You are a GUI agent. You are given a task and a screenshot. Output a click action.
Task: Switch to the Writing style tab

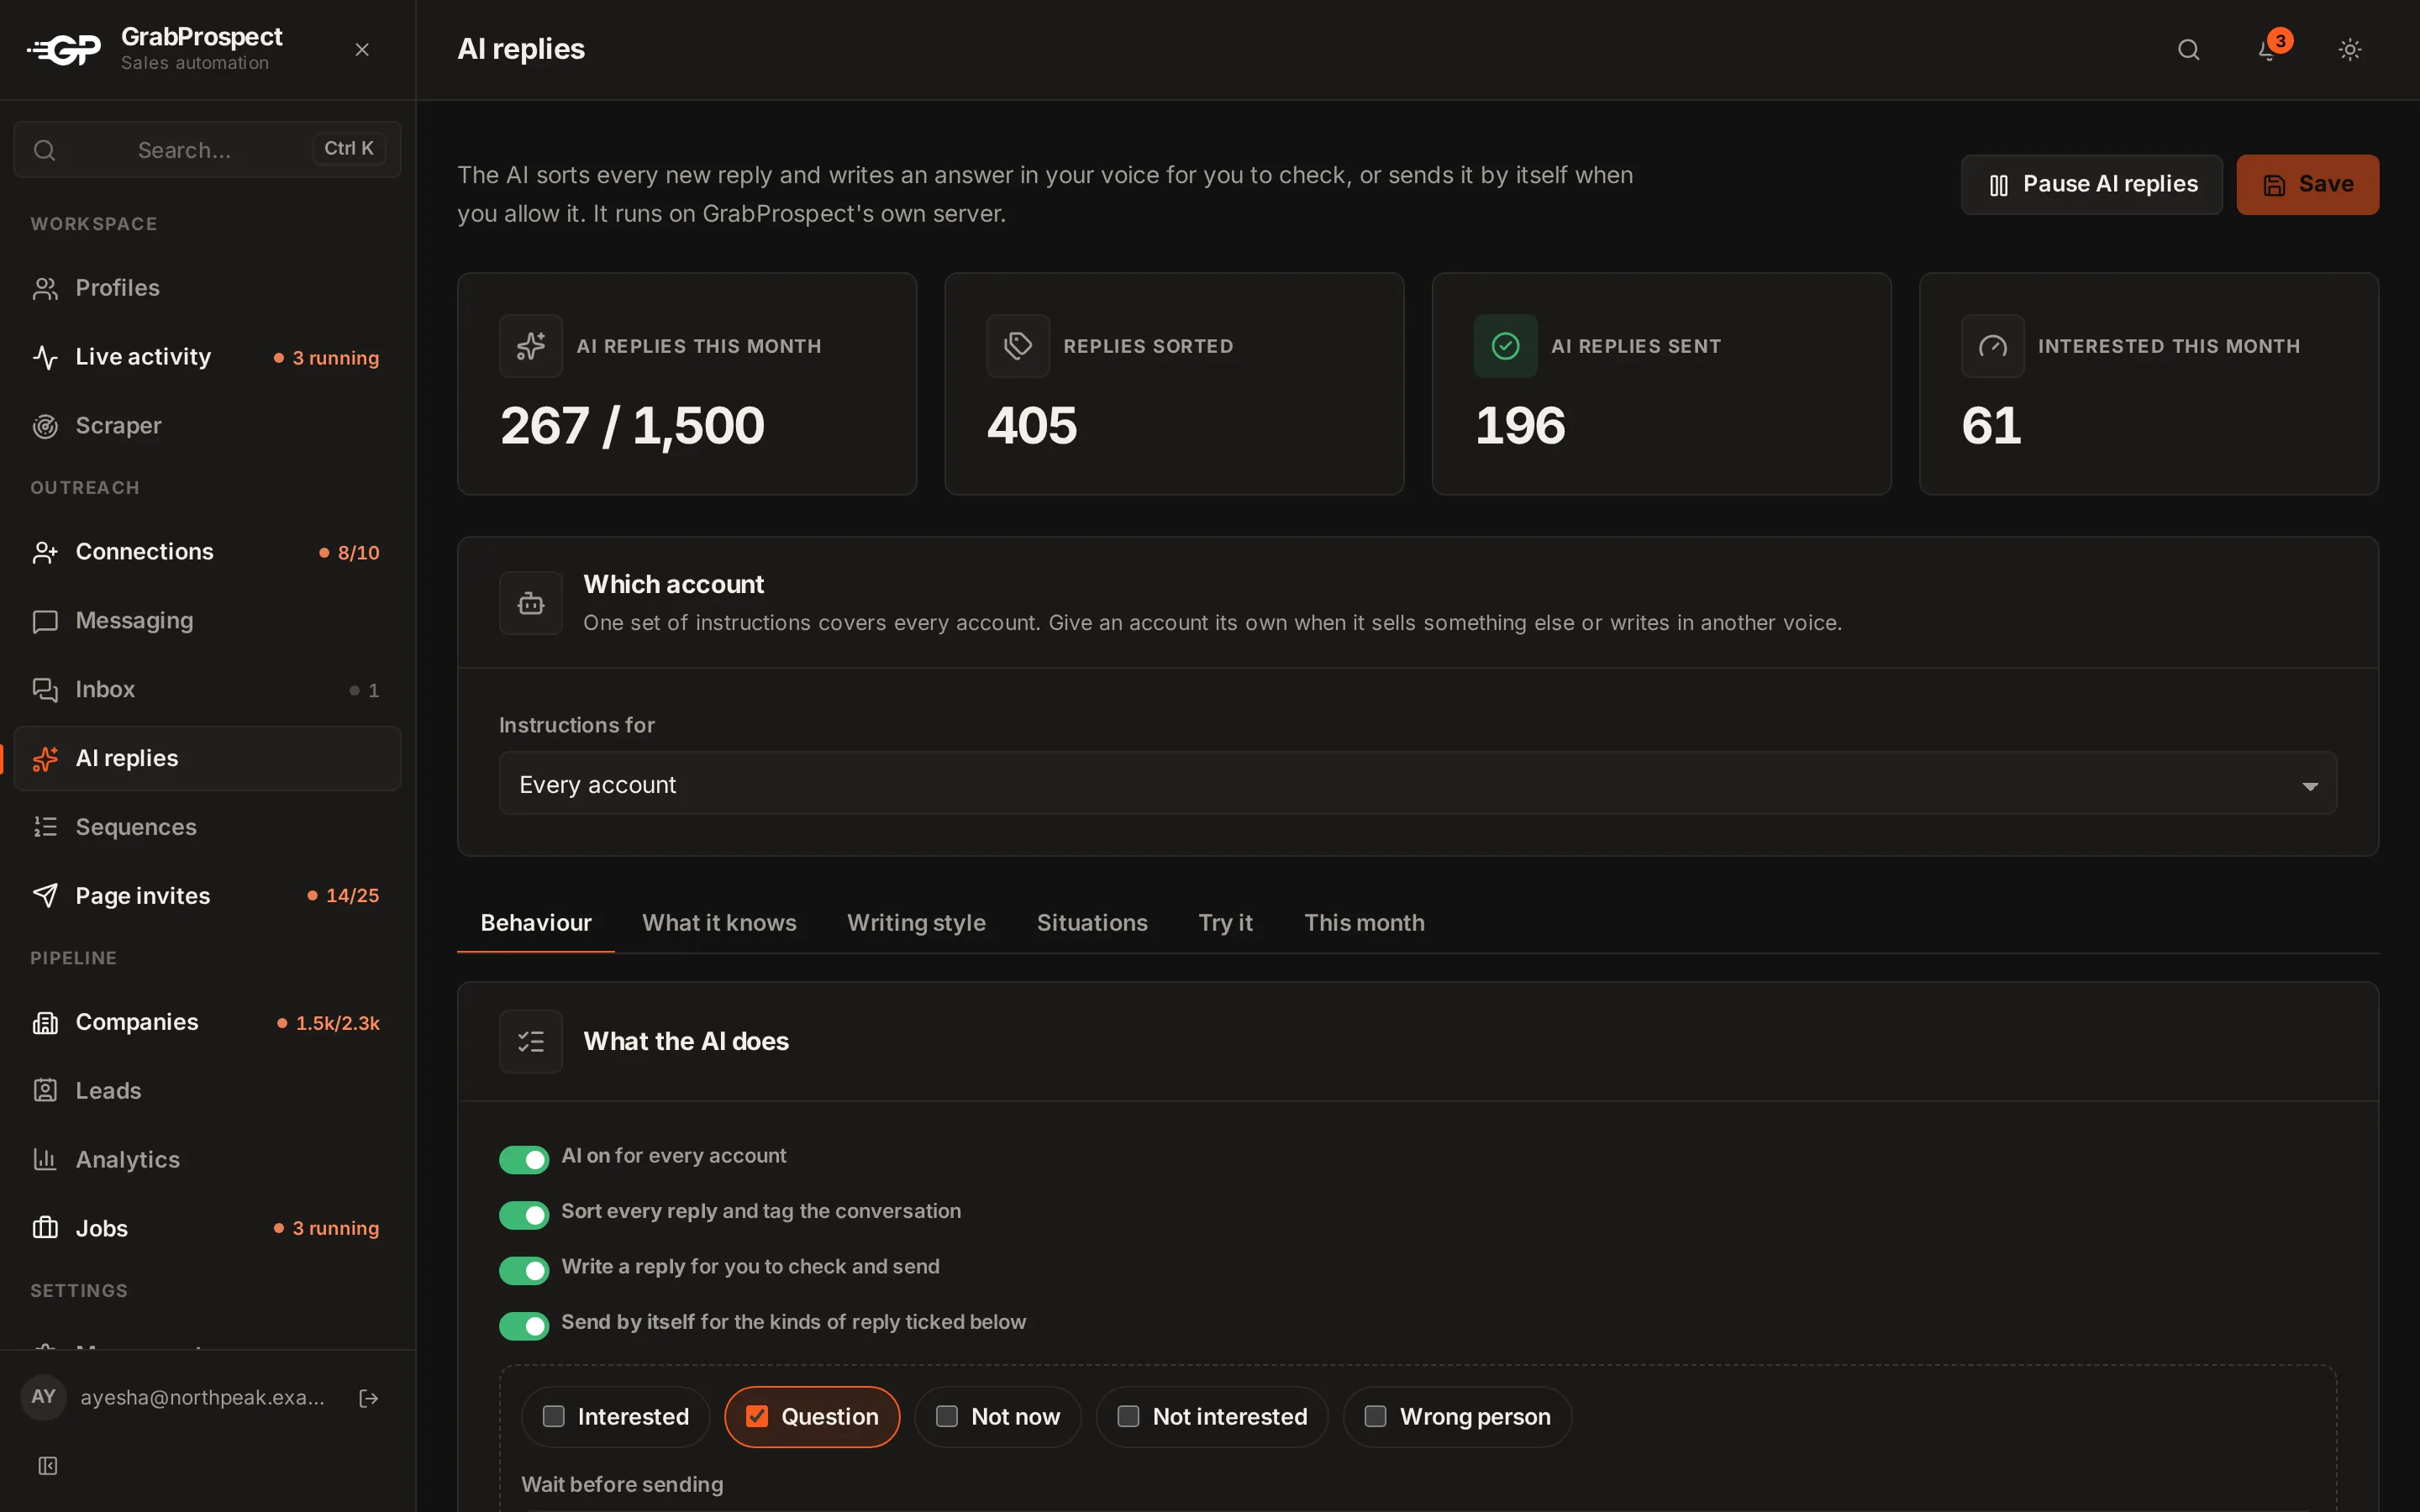(x=916, y=923)
